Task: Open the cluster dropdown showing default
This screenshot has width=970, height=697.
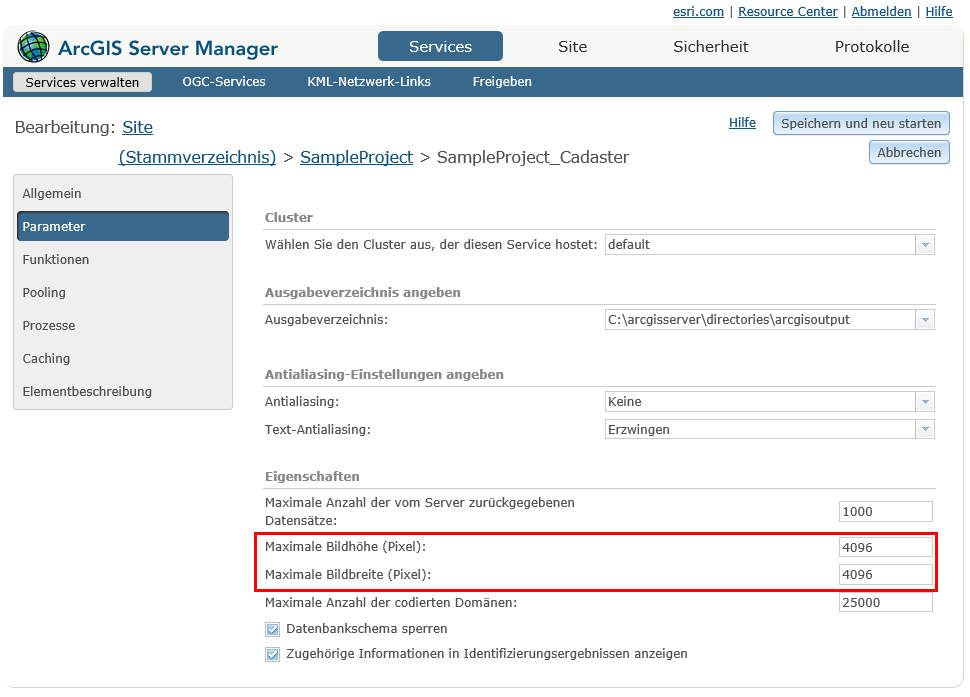Action: 925,243
